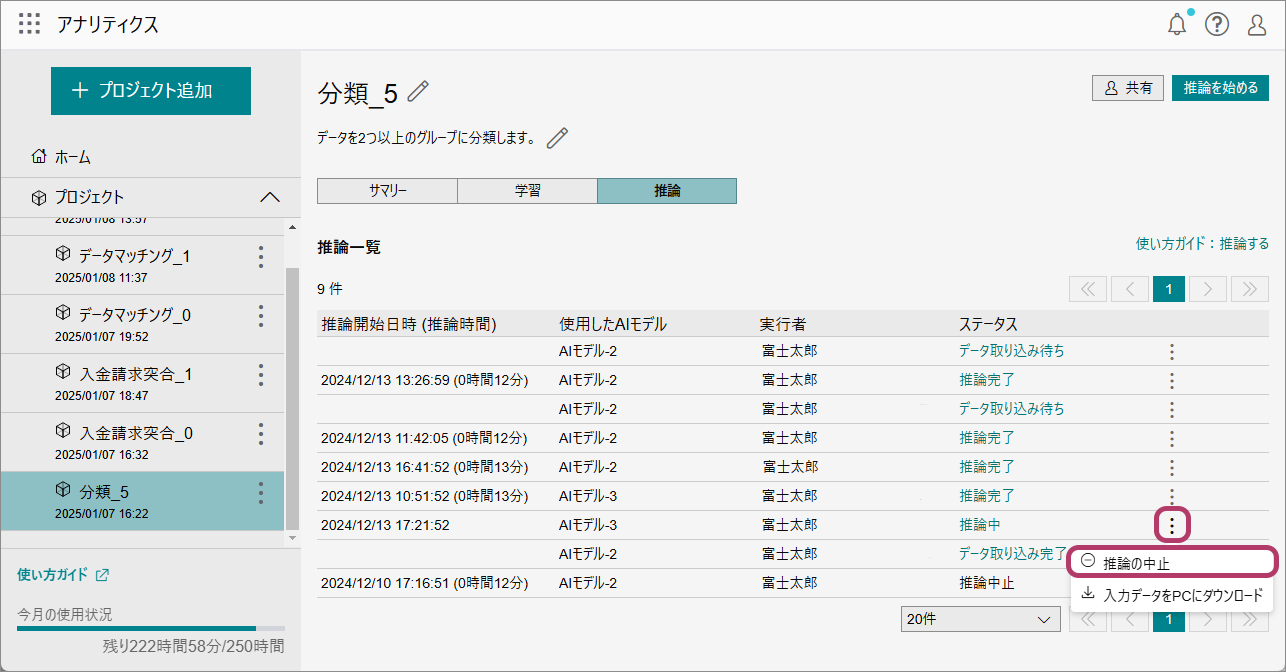The width and height of the screenshot is (1286, 672).
Task: Click the 推論を始める button
Action: tap(1221, 88)
